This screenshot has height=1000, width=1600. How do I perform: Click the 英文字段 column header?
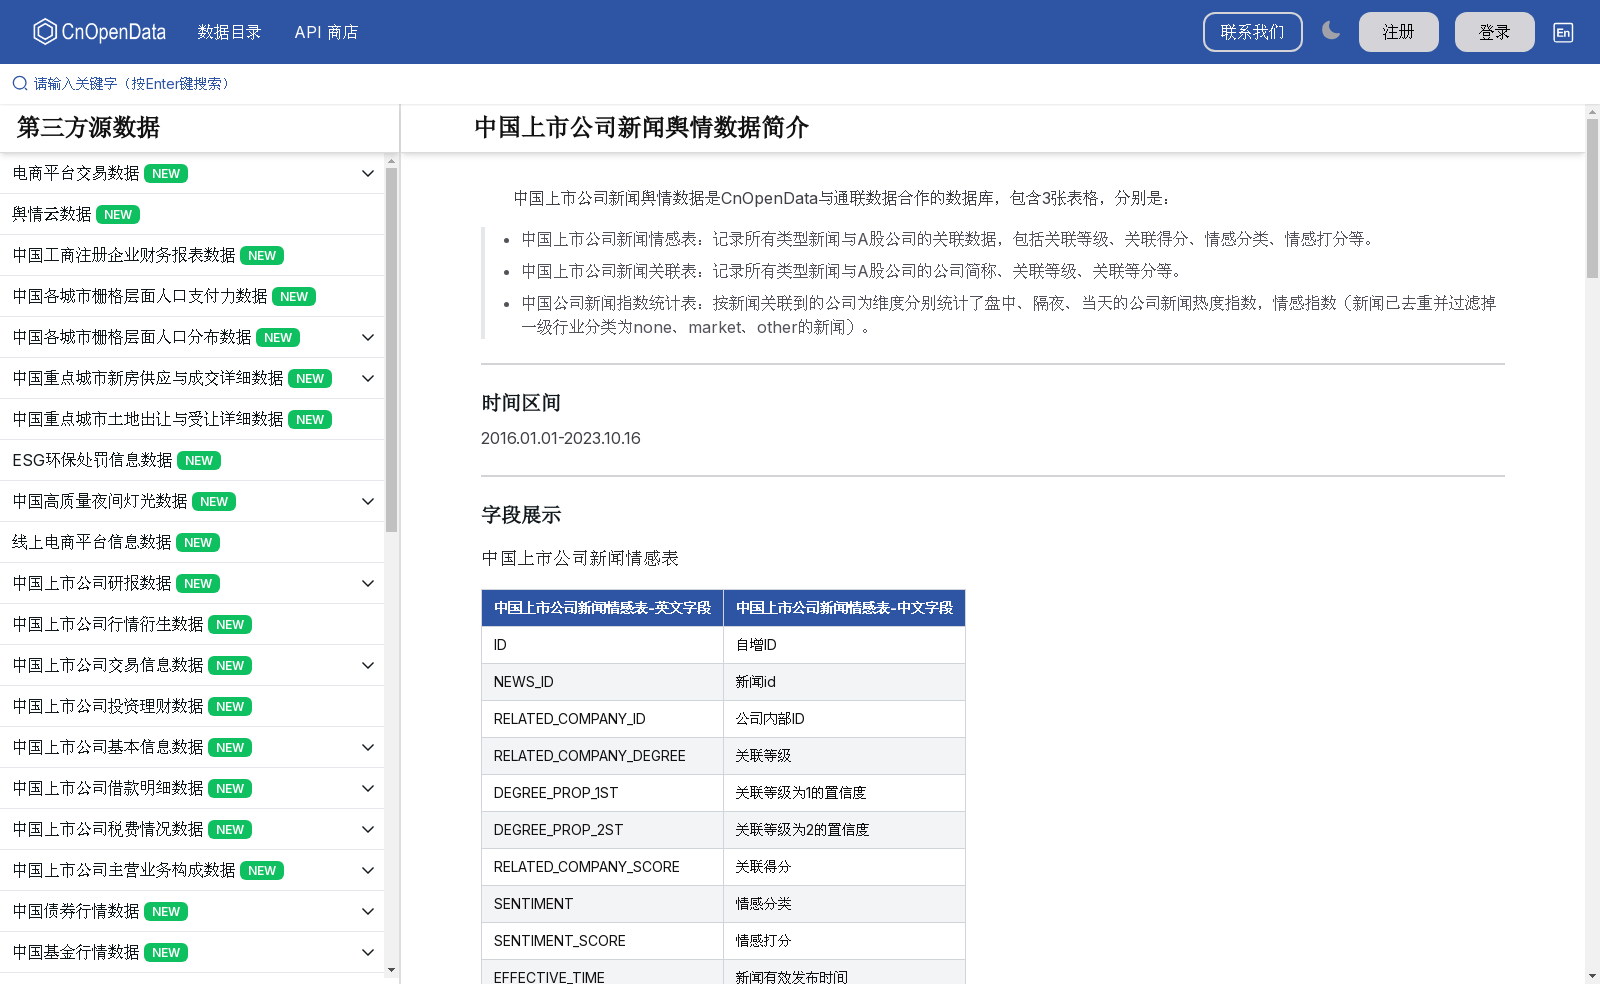tap(602, 608)
